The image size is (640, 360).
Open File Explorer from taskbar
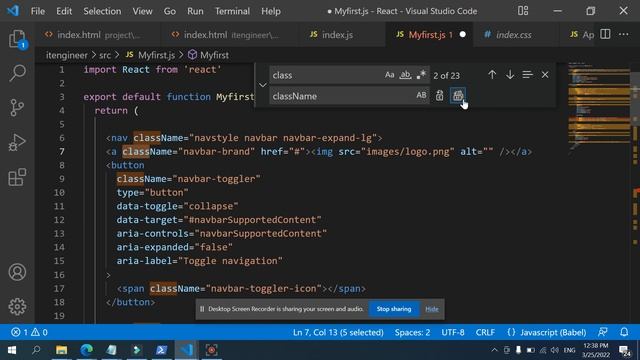61,350
